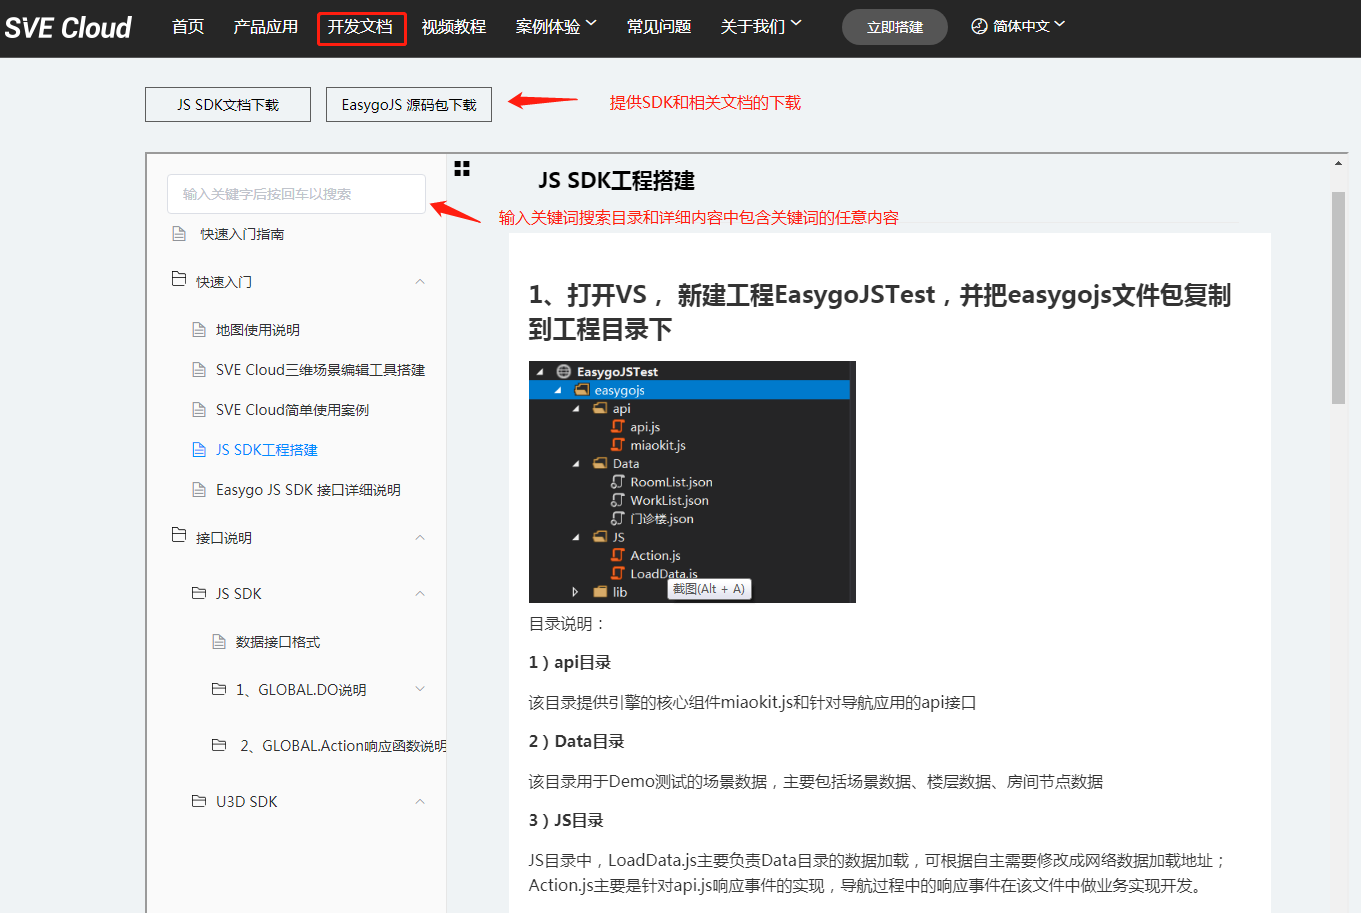Click the vertical scrollbar thumb on the right

click(1338, 297)
